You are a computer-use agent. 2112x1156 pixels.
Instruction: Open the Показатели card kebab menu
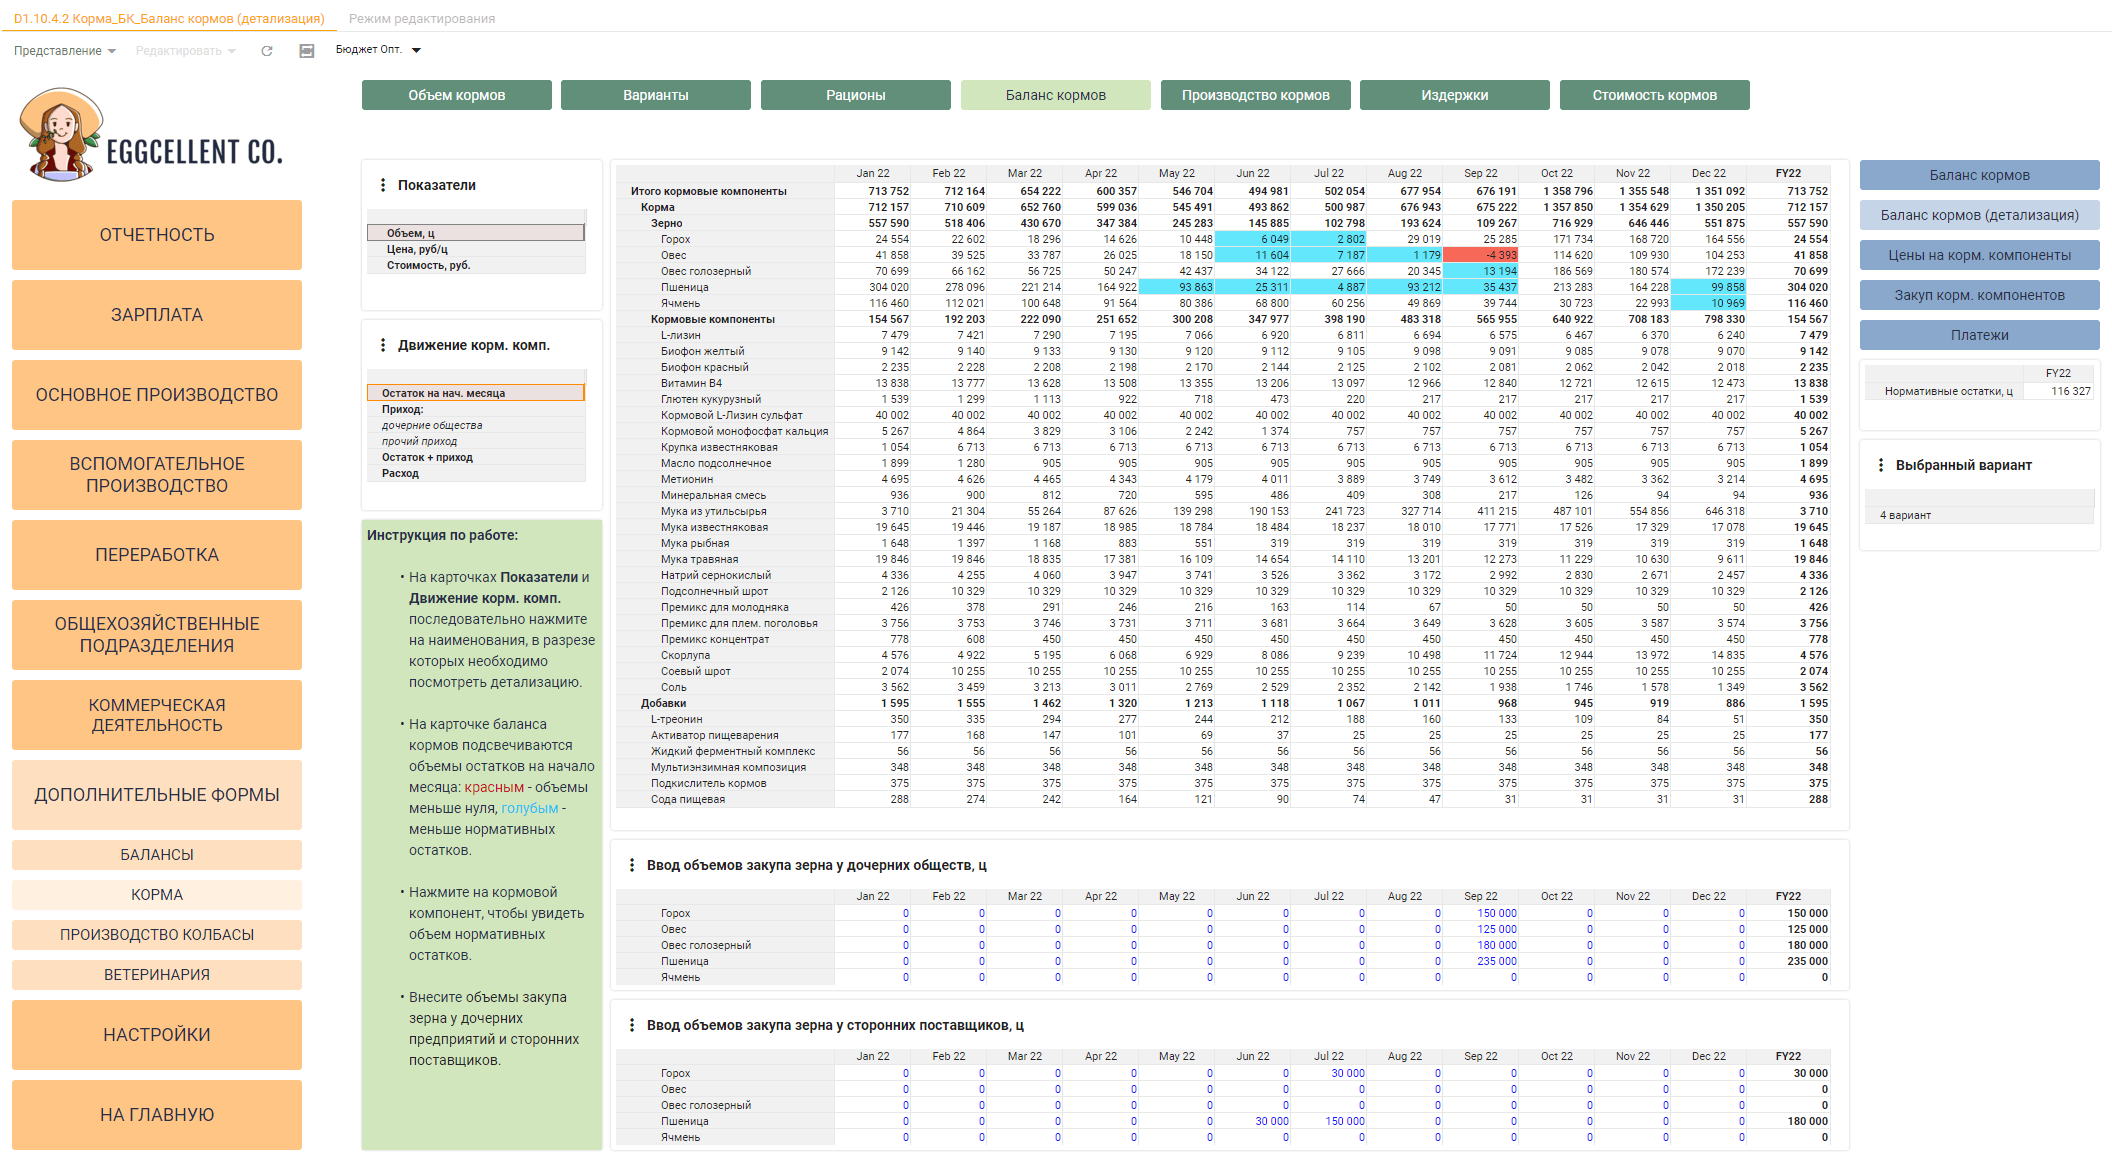click(x=383, y=185)
